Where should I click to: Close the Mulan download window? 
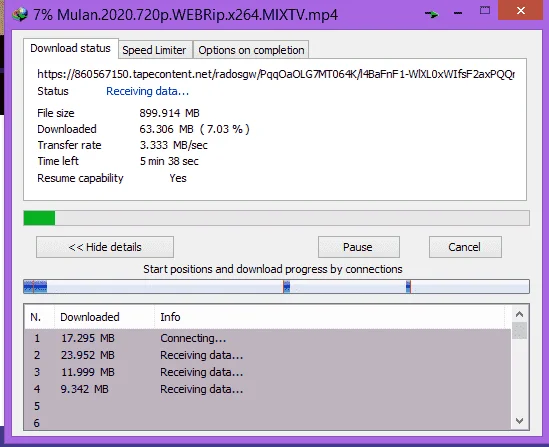coord(520,11)
